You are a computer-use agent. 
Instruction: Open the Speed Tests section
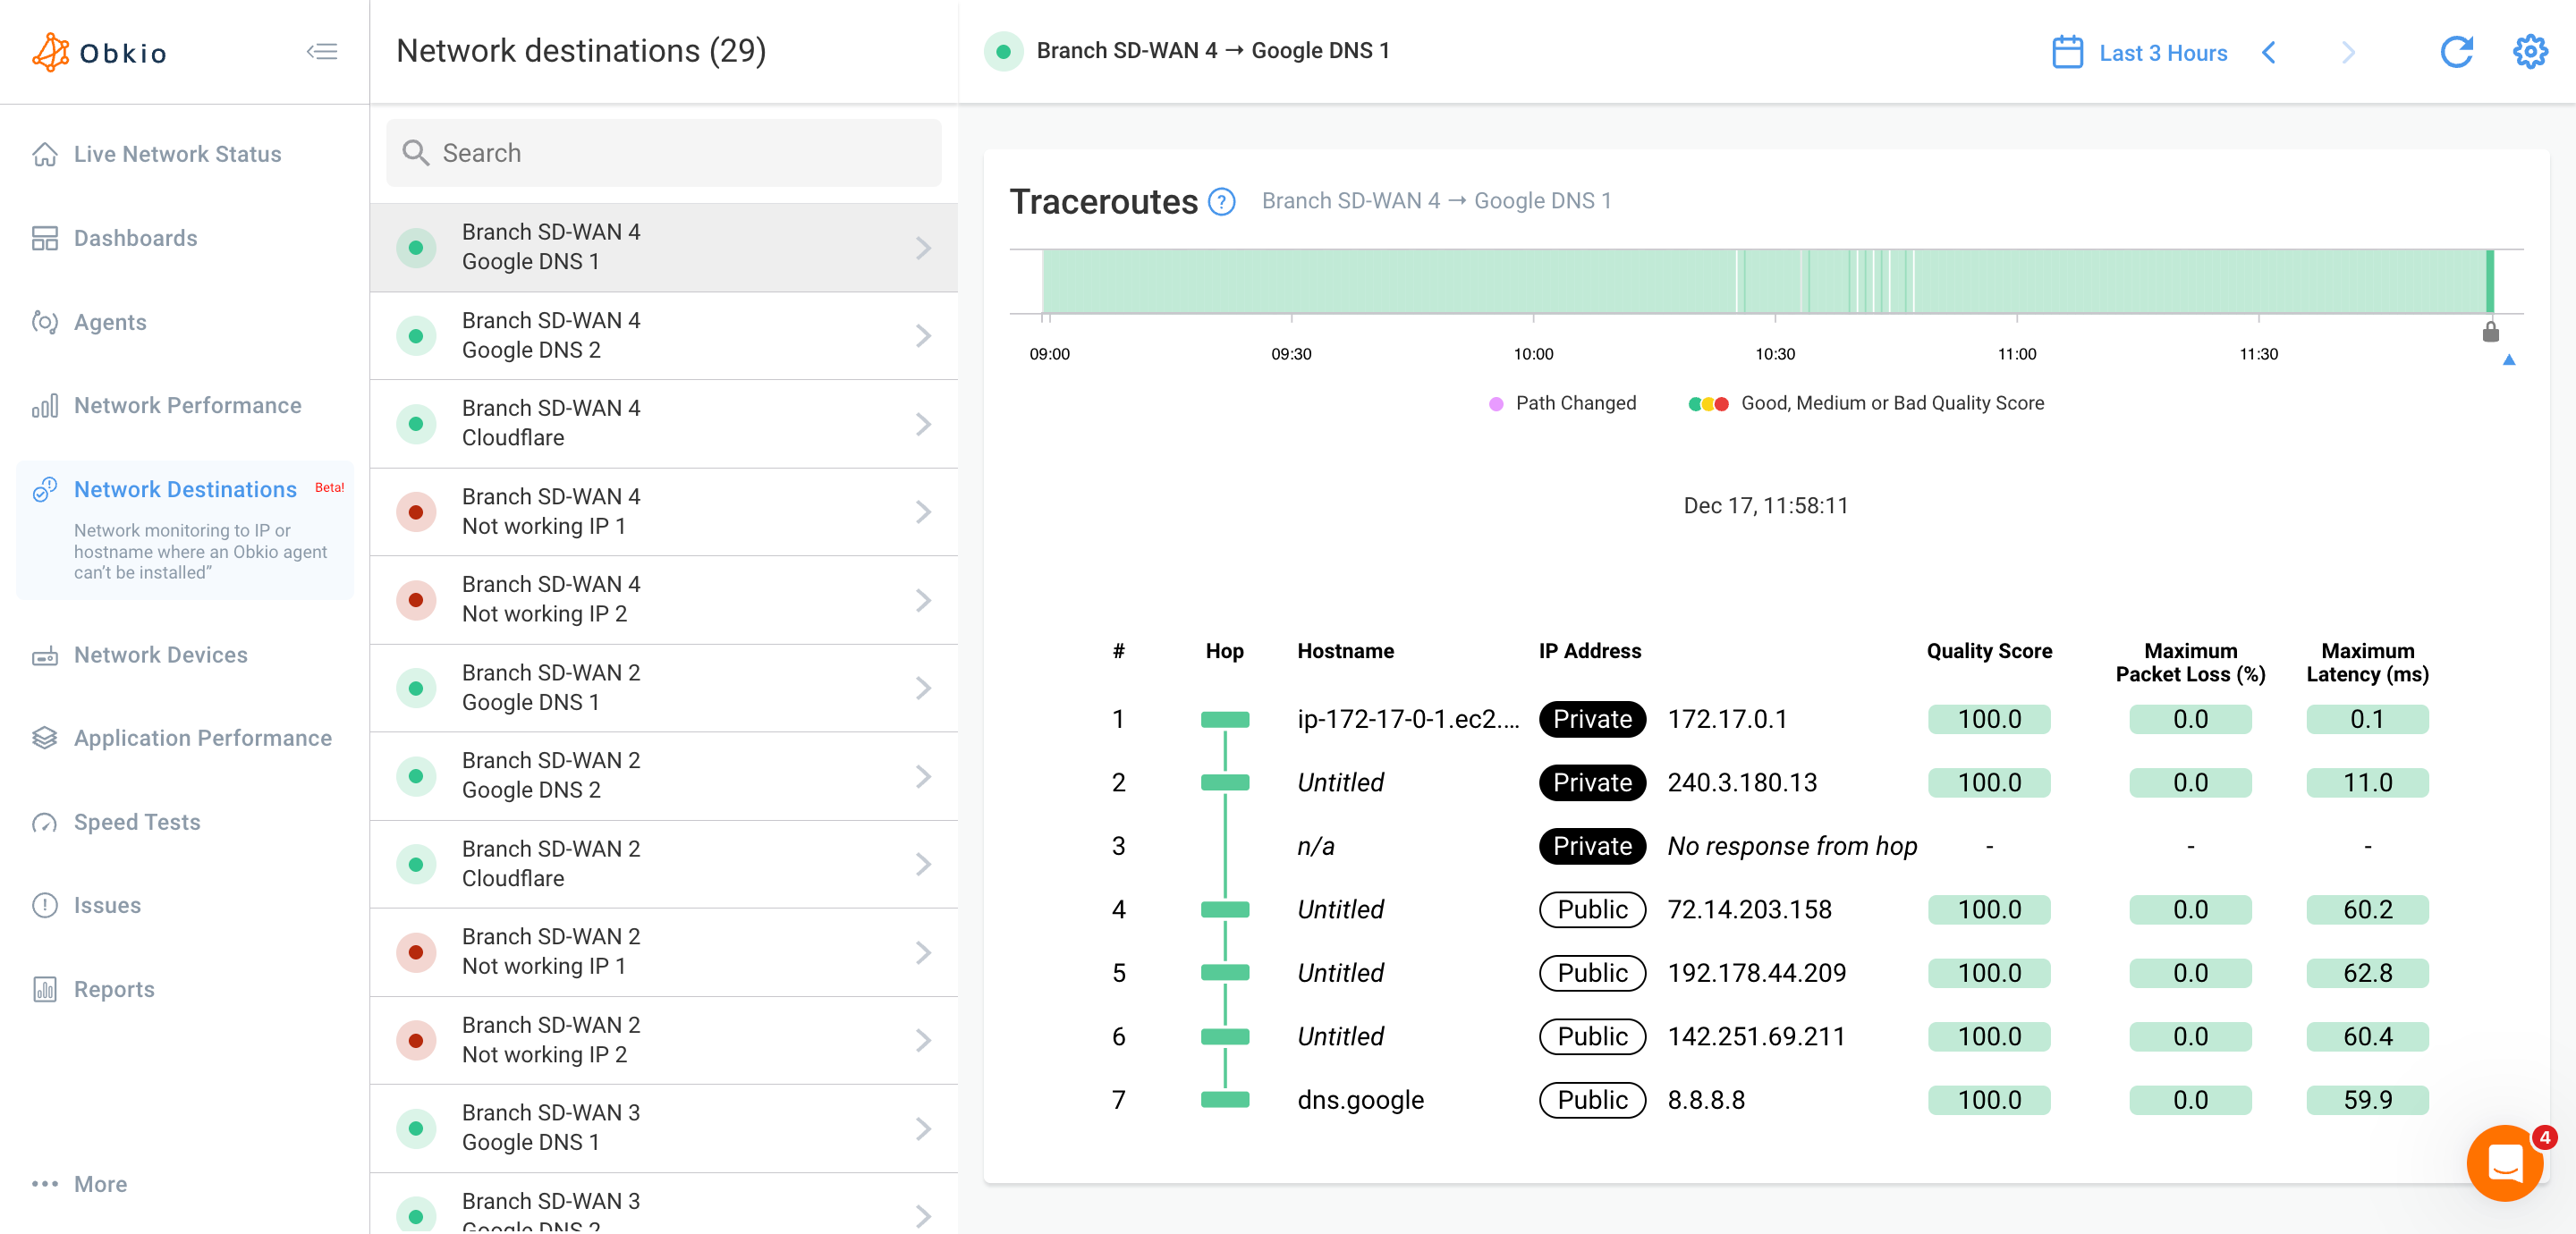(137, 821)
